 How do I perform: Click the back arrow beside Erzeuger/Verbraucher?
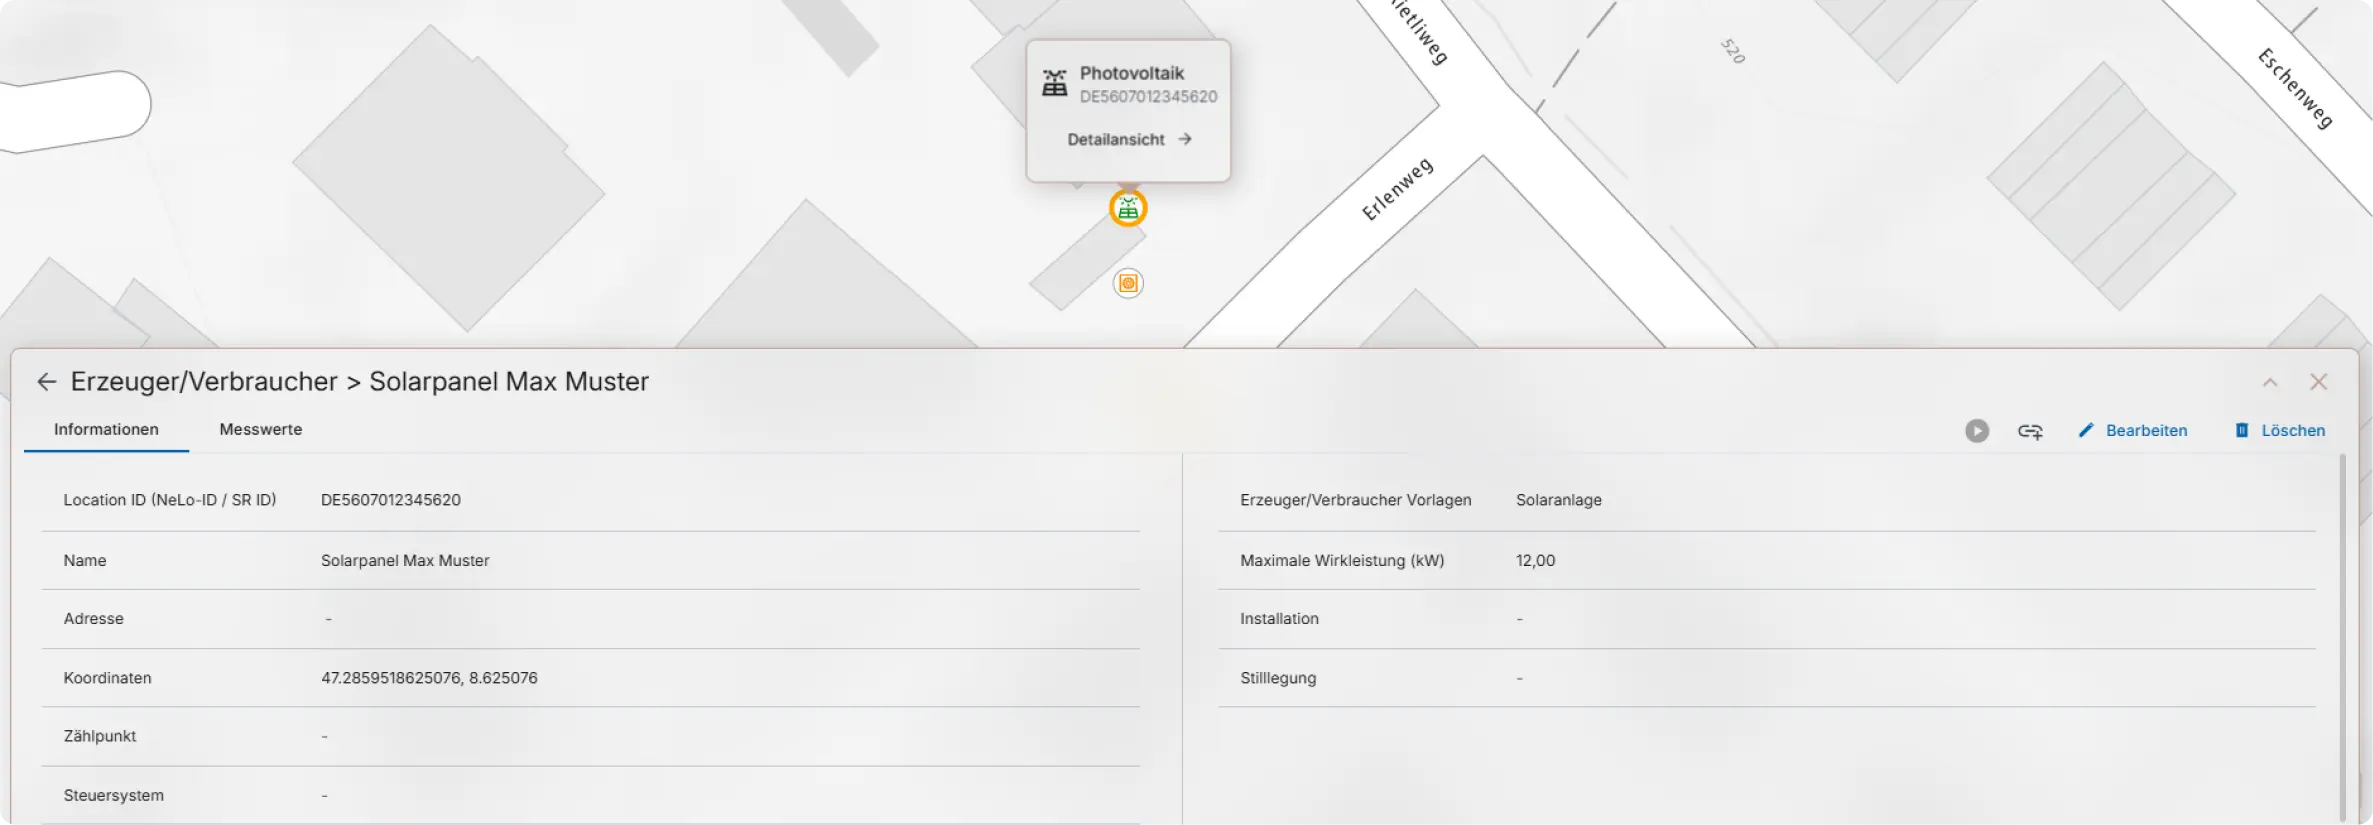pyautogui.click(x=46, y=381)
